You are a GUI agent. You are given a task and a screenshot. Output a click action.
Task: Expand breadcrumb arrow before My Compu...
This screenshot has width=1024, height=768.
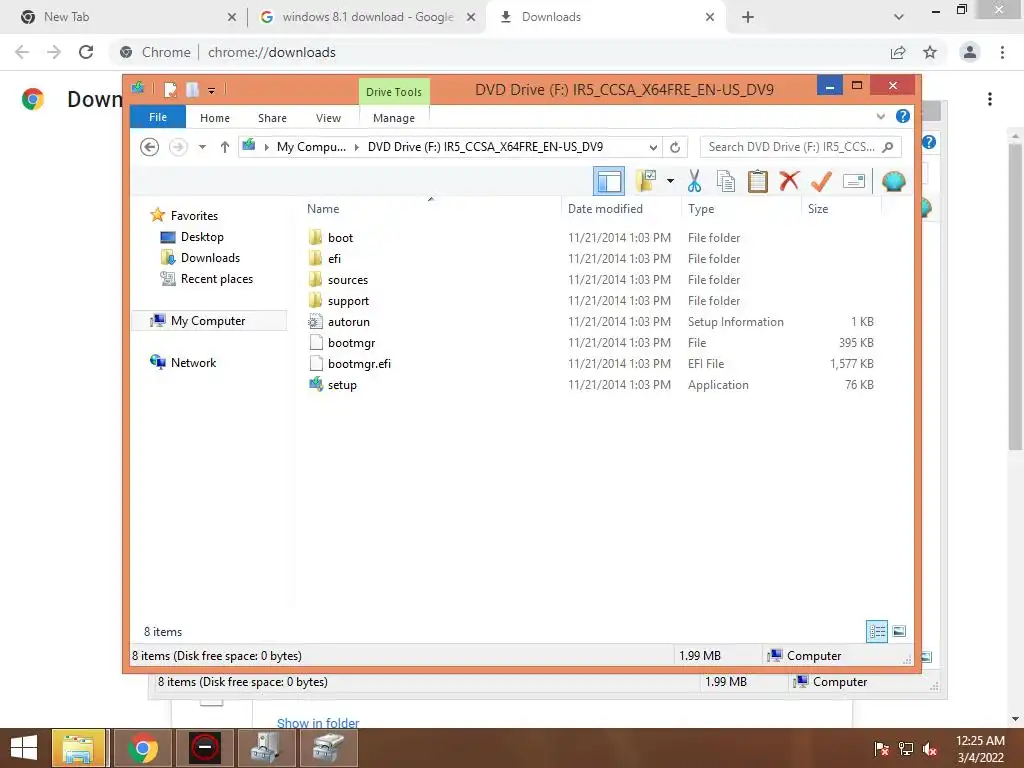click(266, 148)
